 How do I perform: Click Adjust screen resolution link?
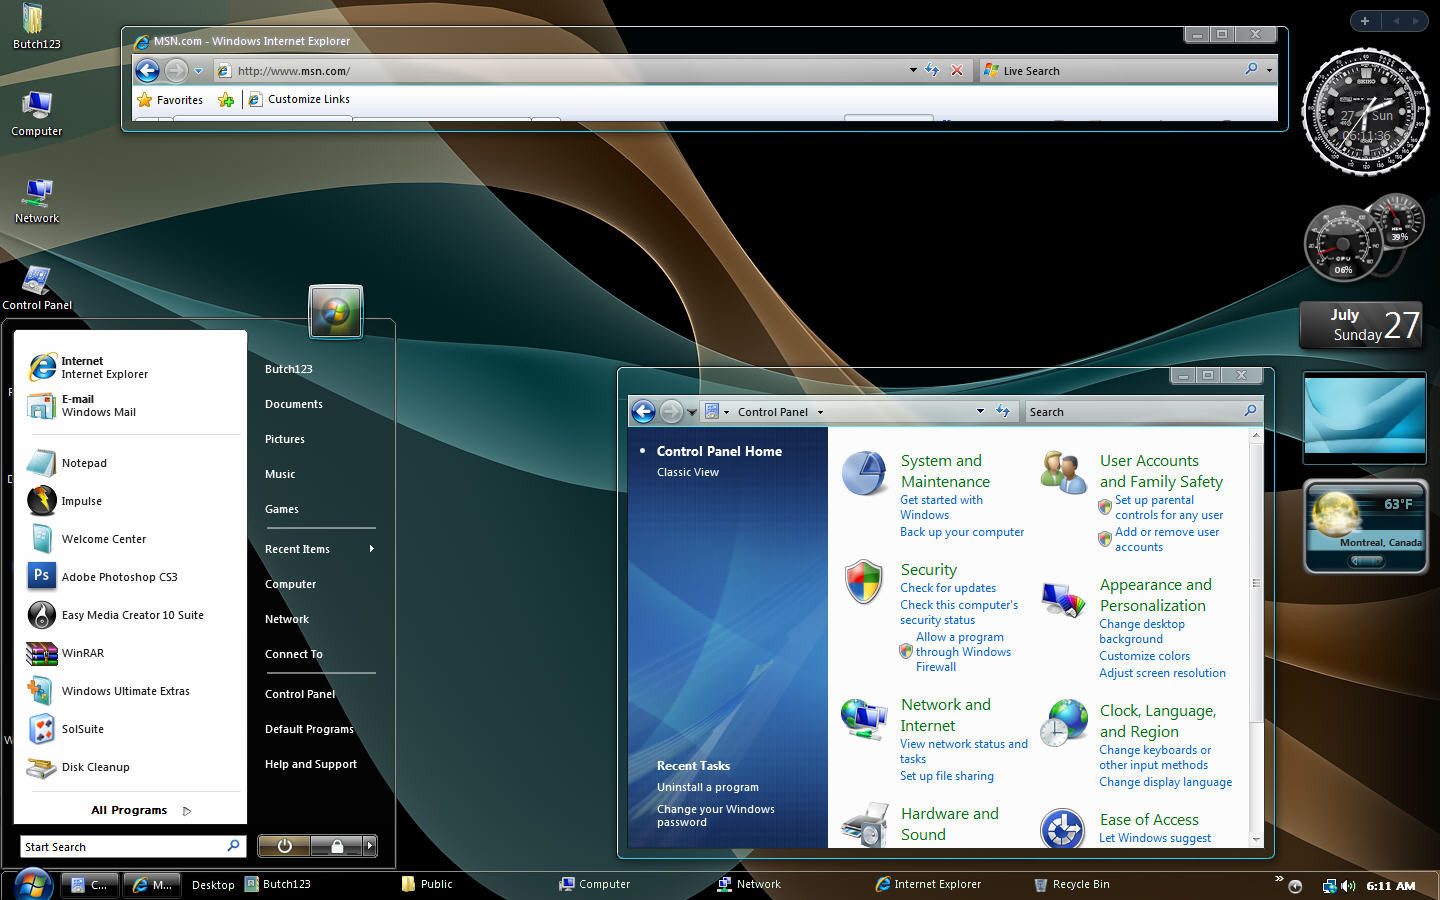pos(1162,673)
